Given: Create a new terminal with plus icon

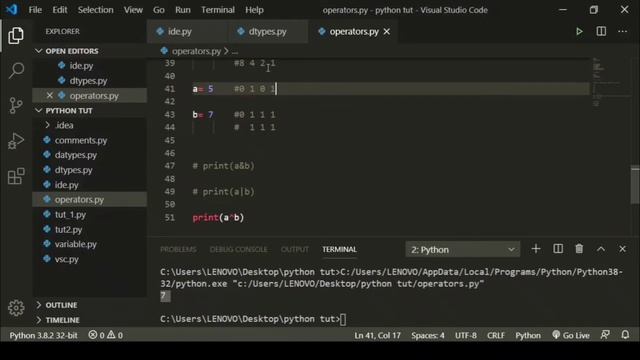Looking at the screenshot, I should [x=536, y=249].
